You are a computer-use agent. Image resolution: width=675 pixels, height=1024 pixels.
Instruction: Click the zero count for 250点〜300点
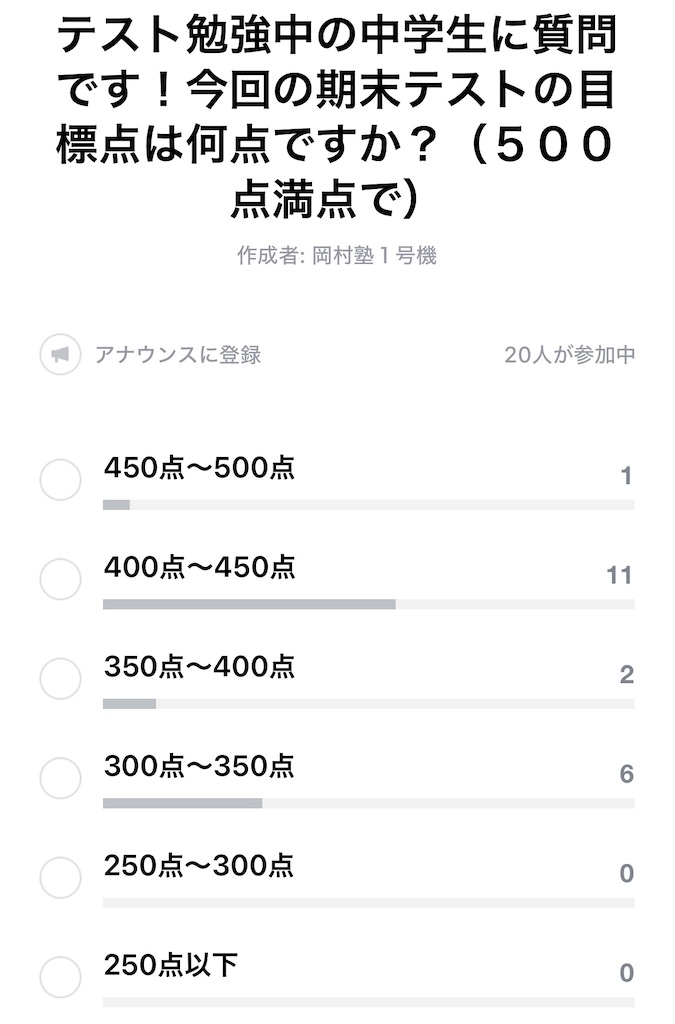tap(627, 873)
